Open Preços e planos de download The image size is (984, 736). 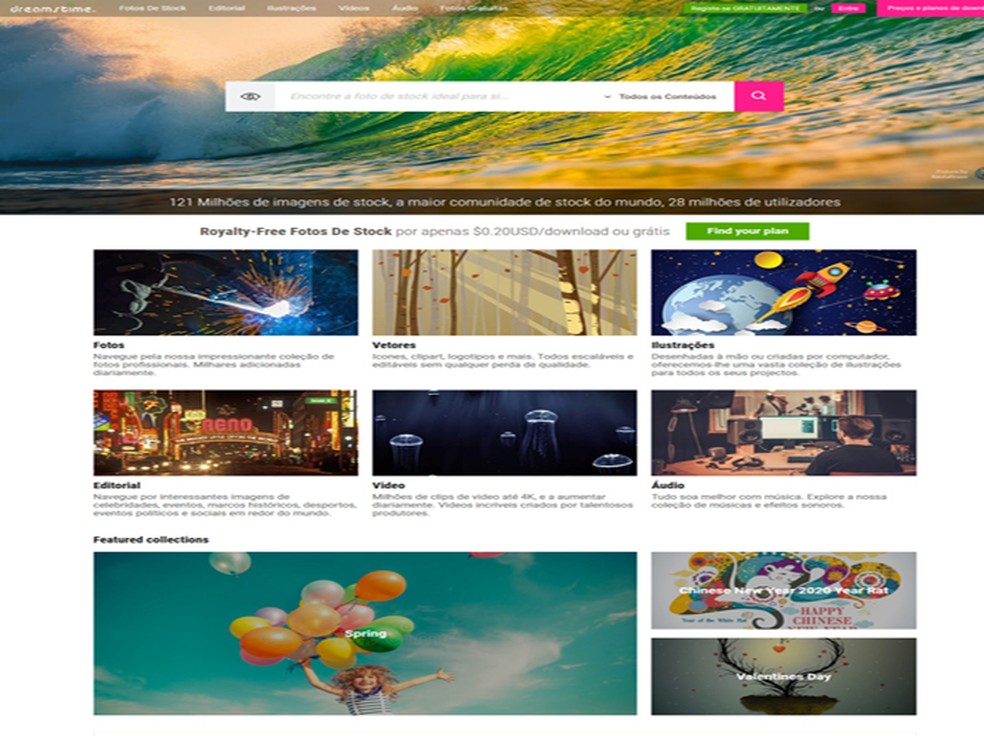pyautogui.click(x=932, y=8)
